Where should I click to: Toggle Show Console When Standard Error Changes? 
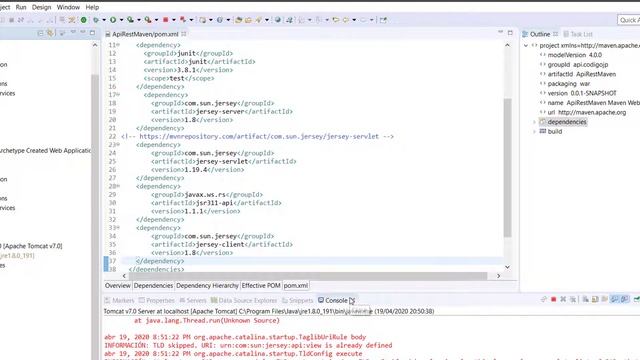624,300
